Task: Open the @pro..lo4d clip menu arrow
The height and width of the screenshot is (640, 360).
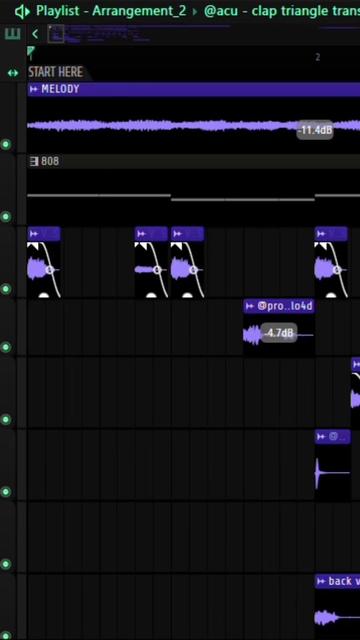Action: point(250,306)
